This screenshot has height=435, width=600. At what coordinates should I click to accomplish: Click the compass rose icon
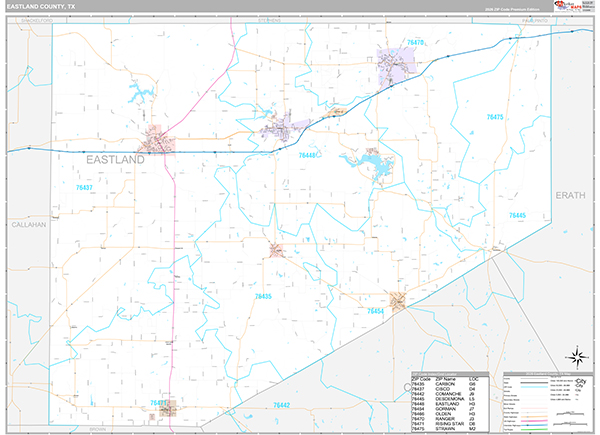(x=578, y=357)
